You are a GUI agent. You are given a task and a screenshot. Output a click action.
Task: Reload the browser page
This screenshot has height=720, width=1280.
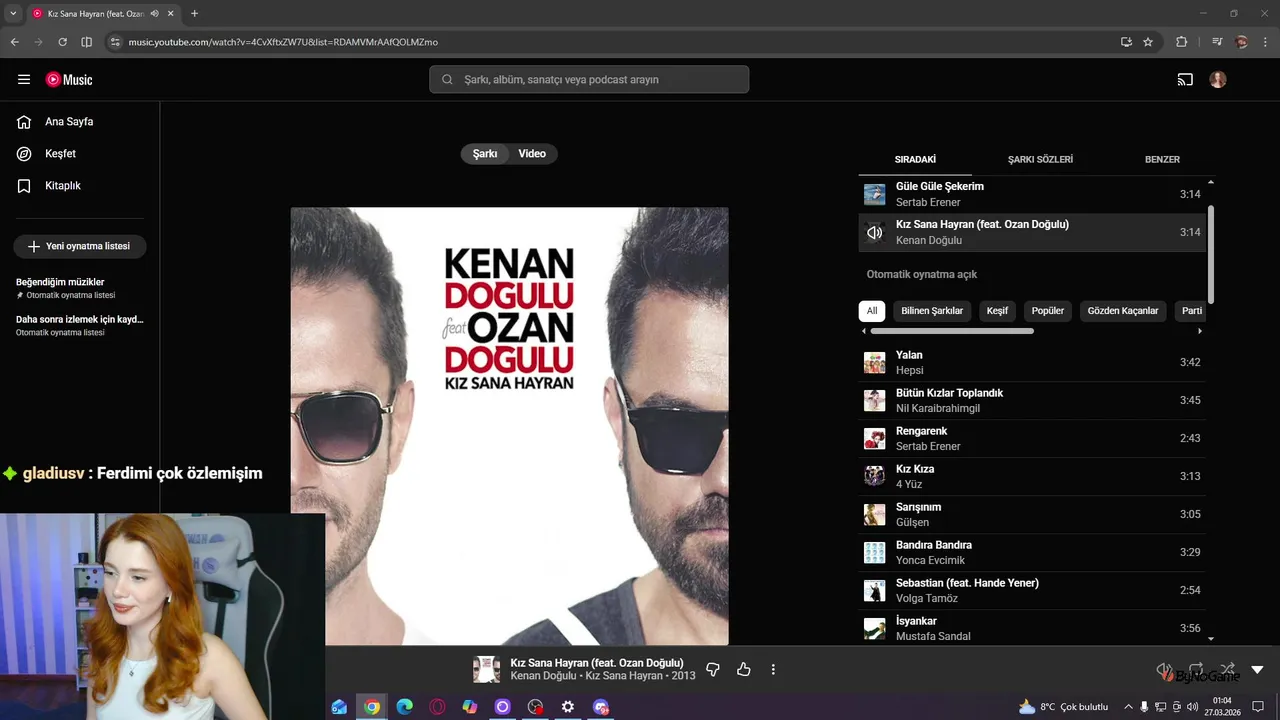pos(62,42)
